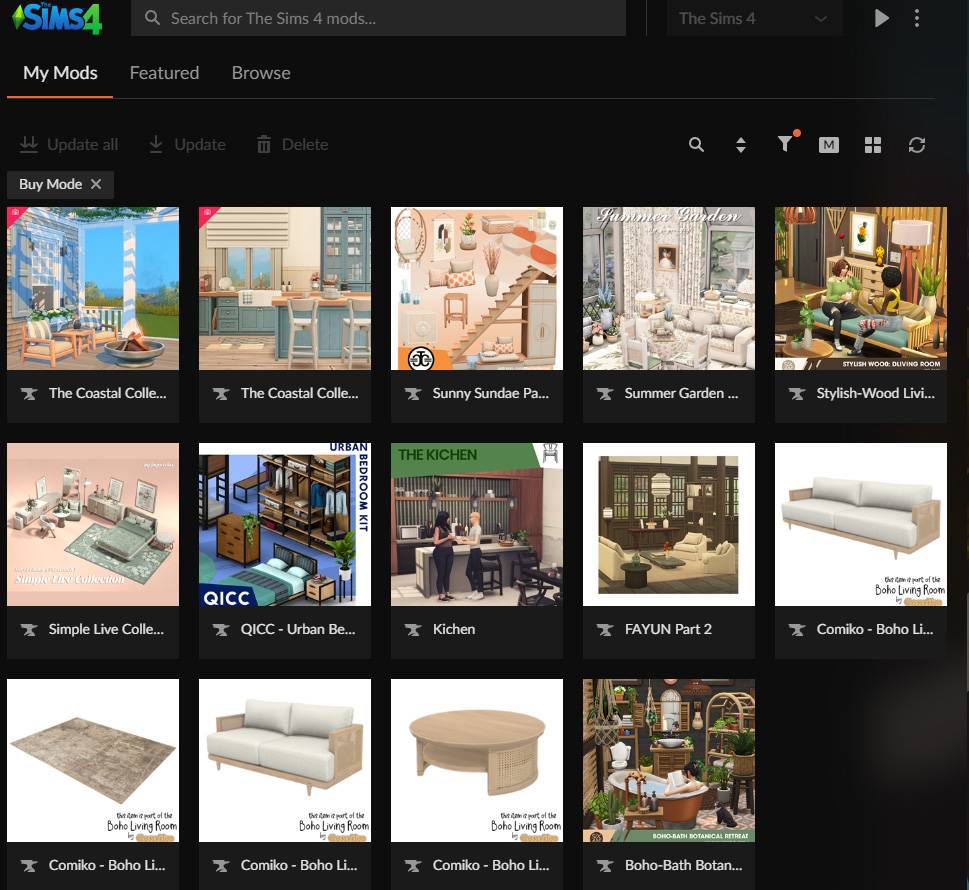
Task: Click category icon beside Boho-Bath title
Action: [x=605, y=866]
